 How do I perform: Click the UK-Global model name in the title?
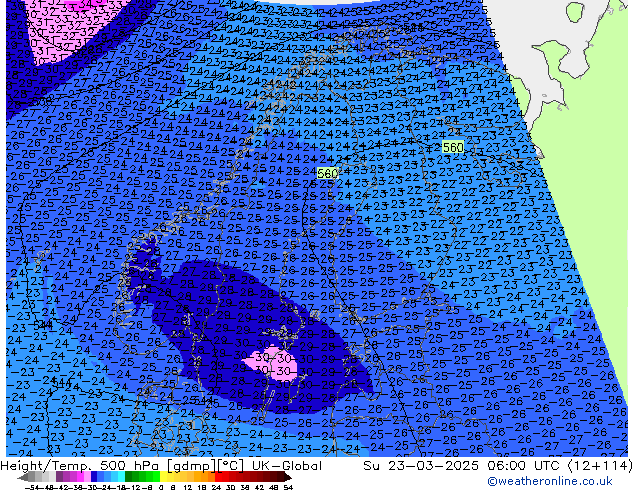click(x=287, y=466)
